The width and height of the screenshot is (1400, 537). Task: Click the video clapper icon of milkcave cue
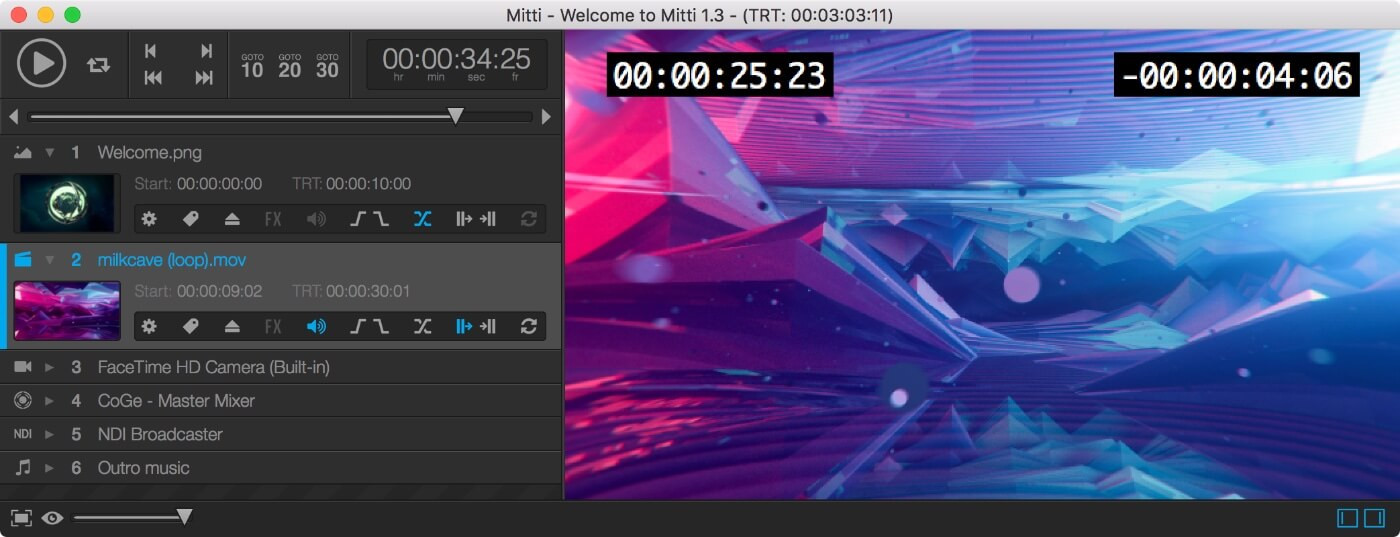click(x=23, y=259)
